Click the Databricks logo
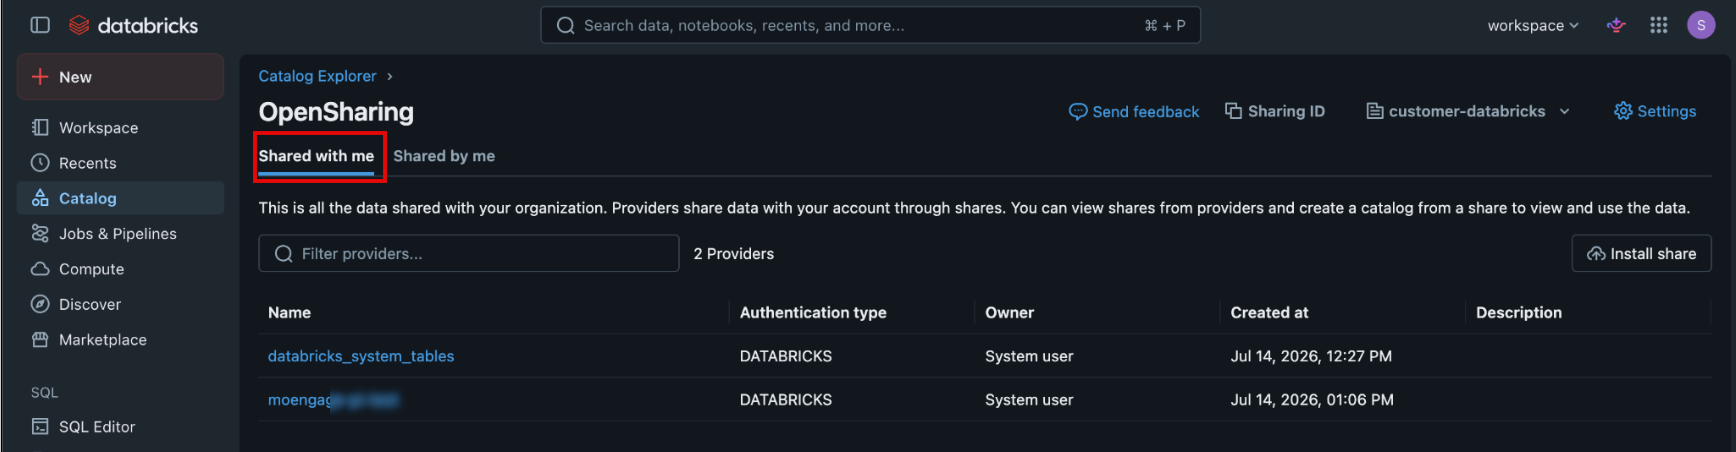 (x=133, y=25)
